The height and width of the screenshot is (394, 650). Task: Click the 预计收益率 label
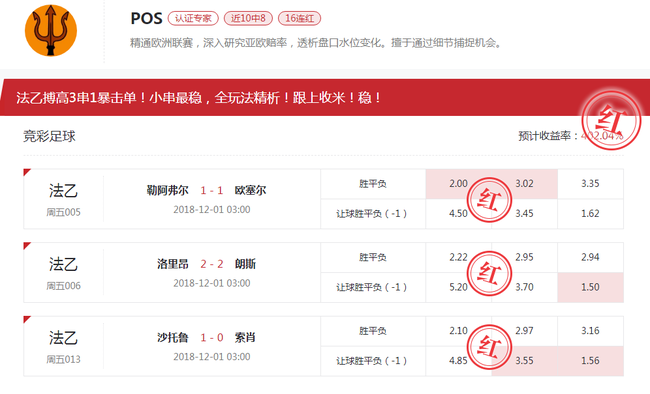[548, 136]
